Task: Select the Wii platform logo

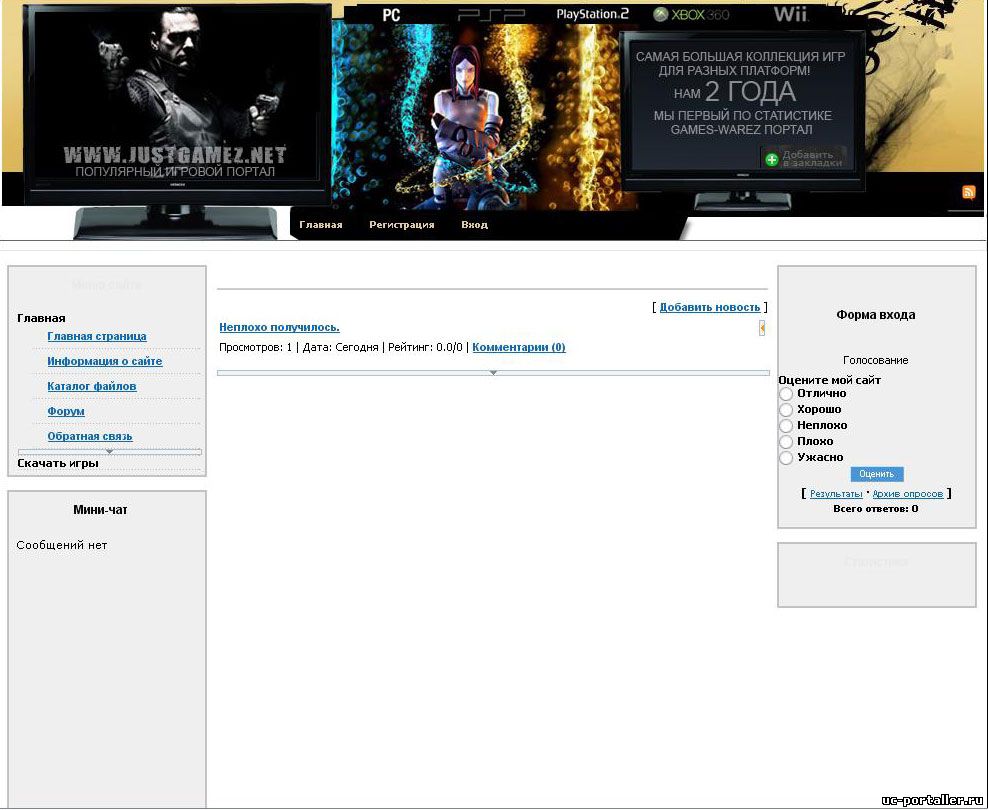Action: (790, 15)
